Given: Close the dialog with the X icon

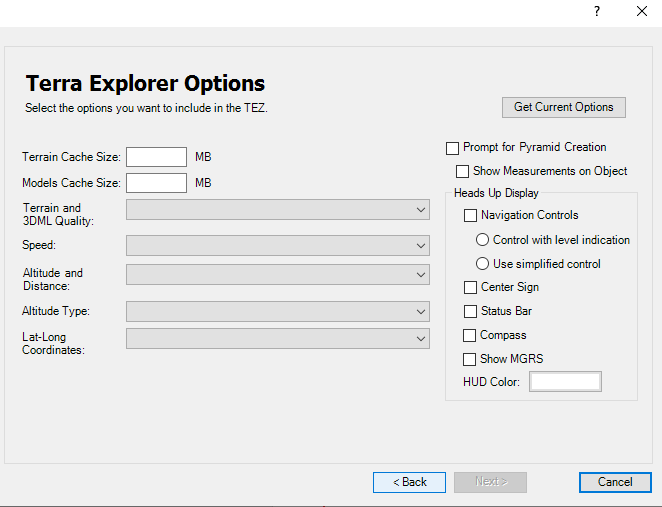Looking at the screenshot, I should [x=642, y=11].
